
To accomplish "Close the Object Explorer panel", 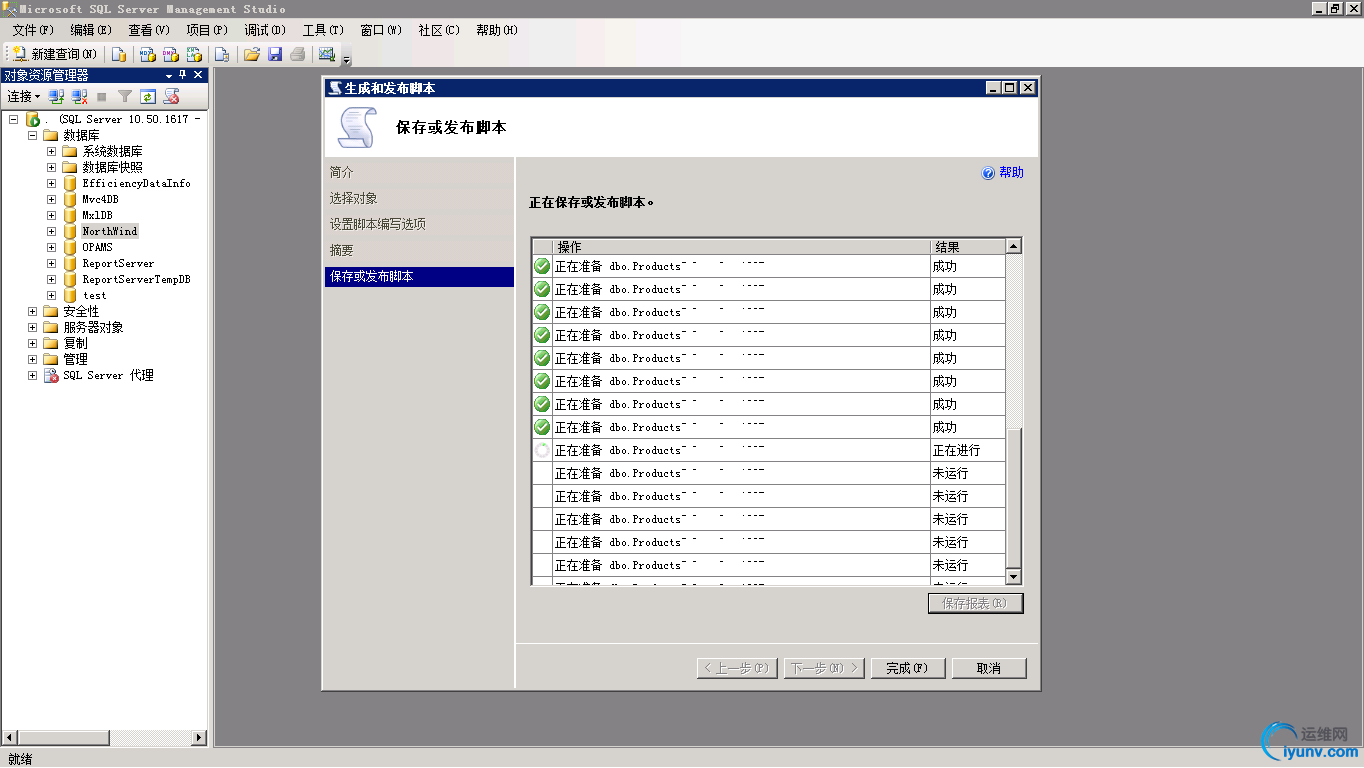I will point(198,75).
